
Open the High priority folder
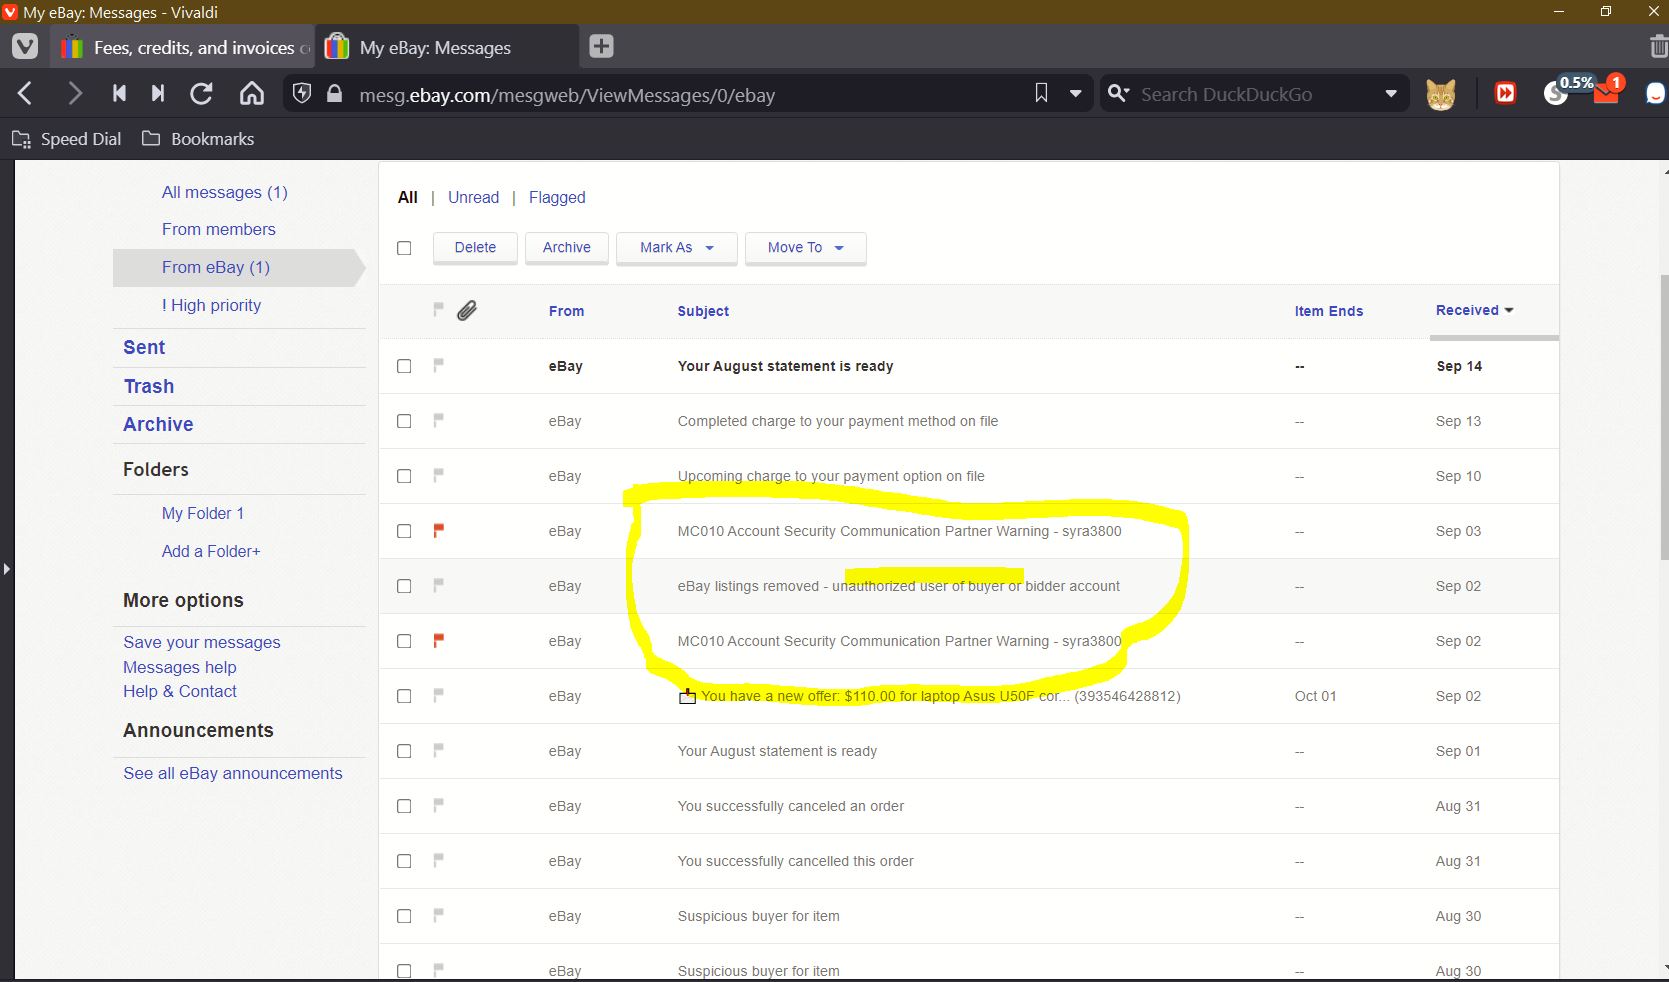click(211, 305)
